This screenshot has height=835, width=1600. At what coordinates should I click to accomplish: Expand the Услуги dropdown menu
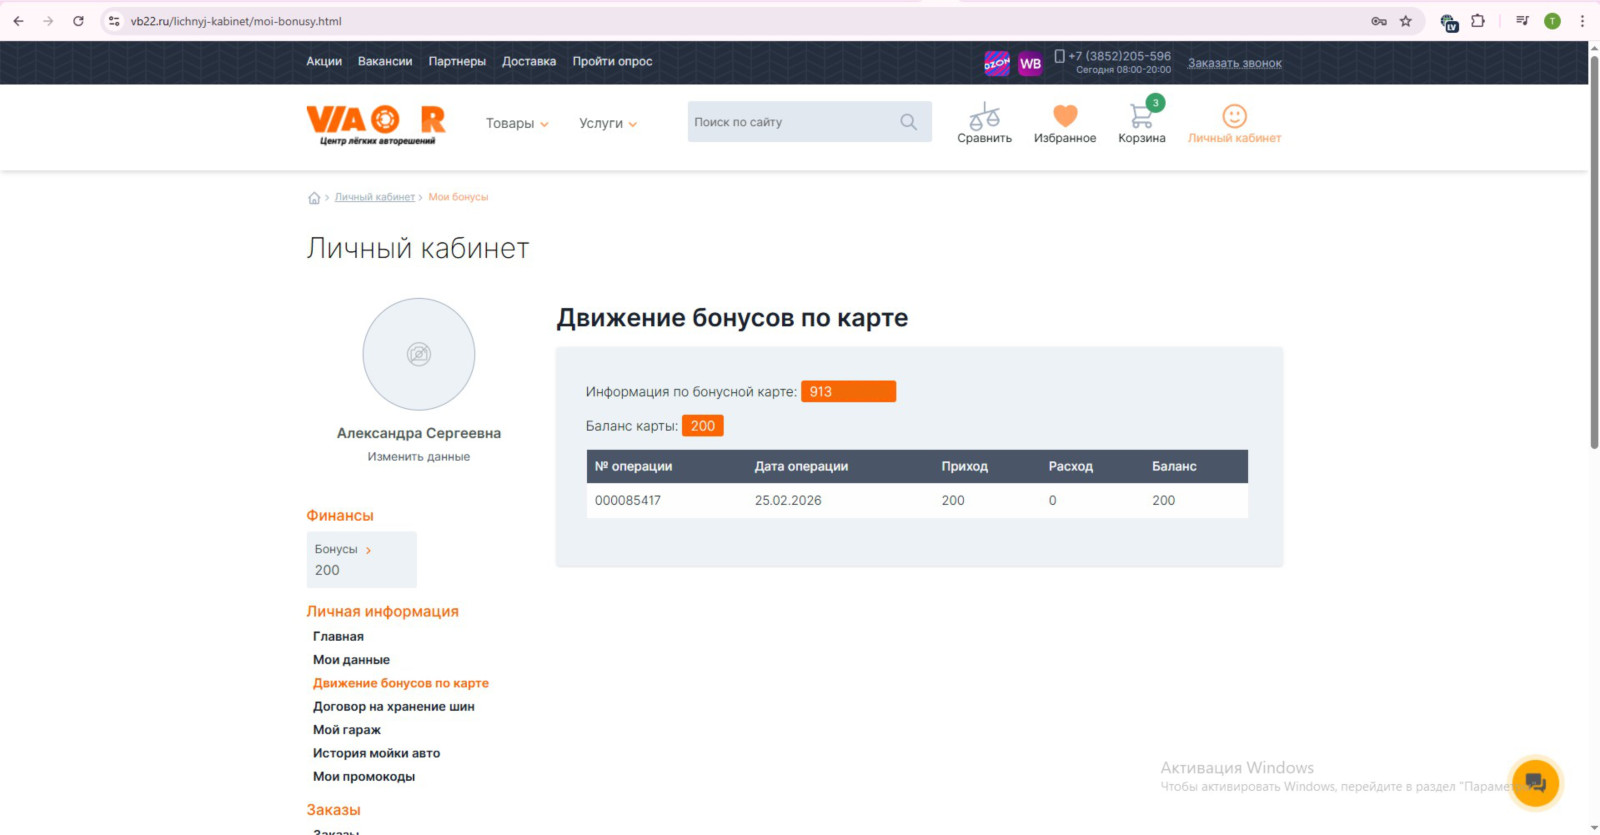click(x=608, y=124)
